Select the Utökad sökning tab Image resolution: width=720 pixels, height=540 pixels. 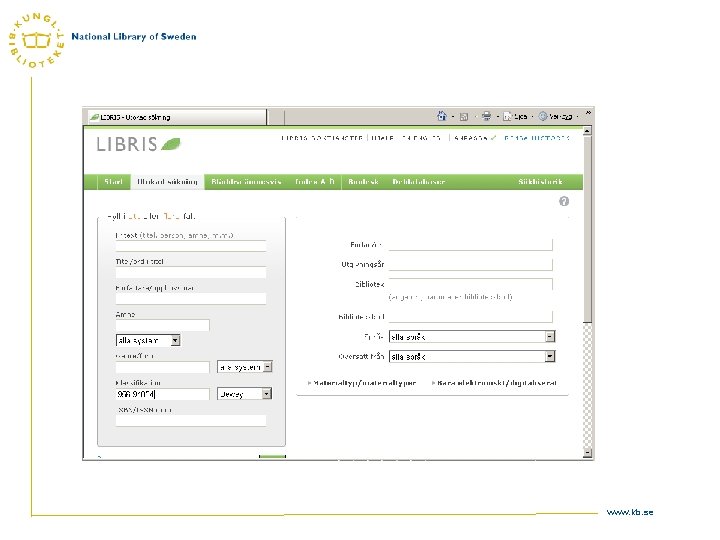point(167,182)
